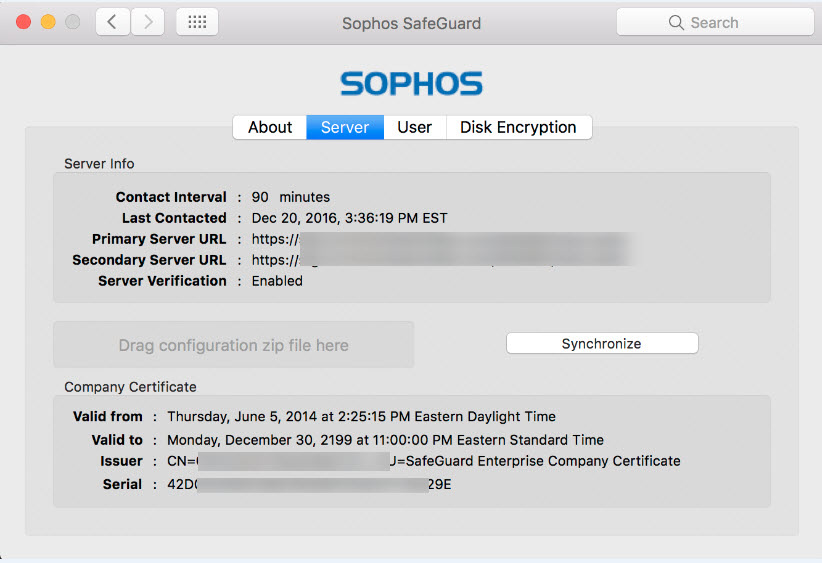
Task: Focus the Search field
Action: point(715,22)
